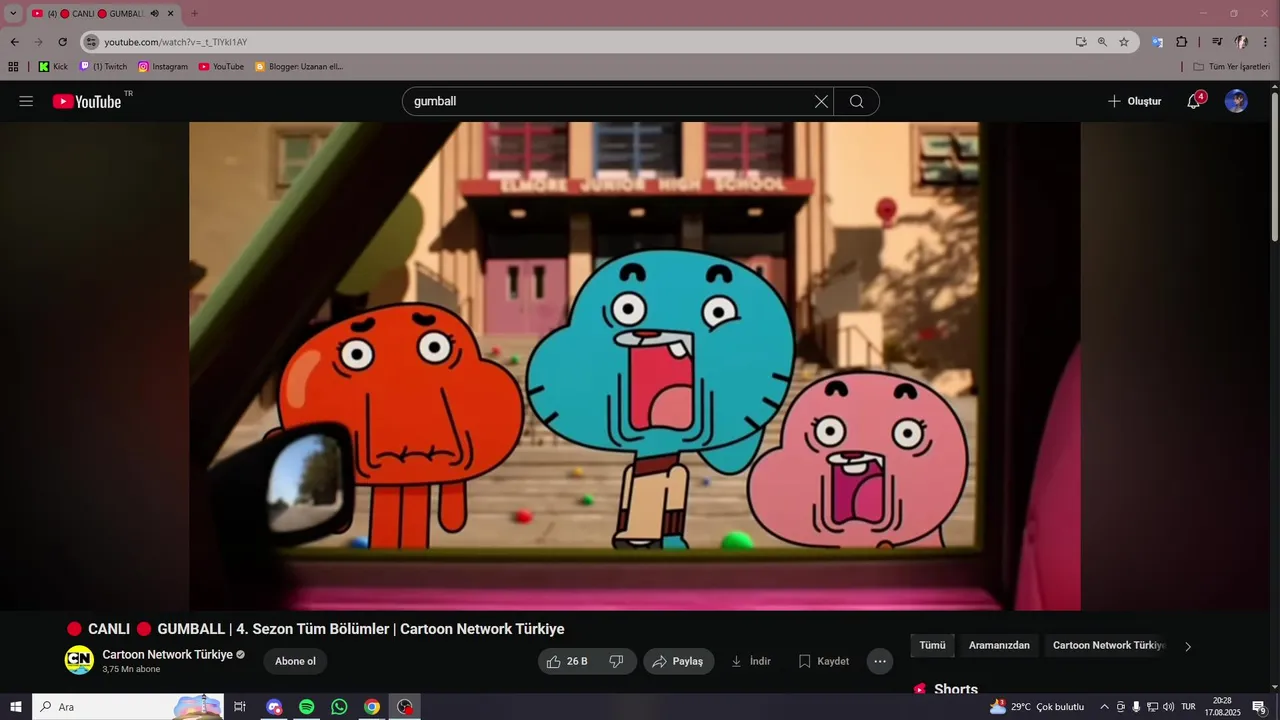Viewport: 1280px width, 720px height.
Task: Open Shorts section heading
Action: [956, 689]
